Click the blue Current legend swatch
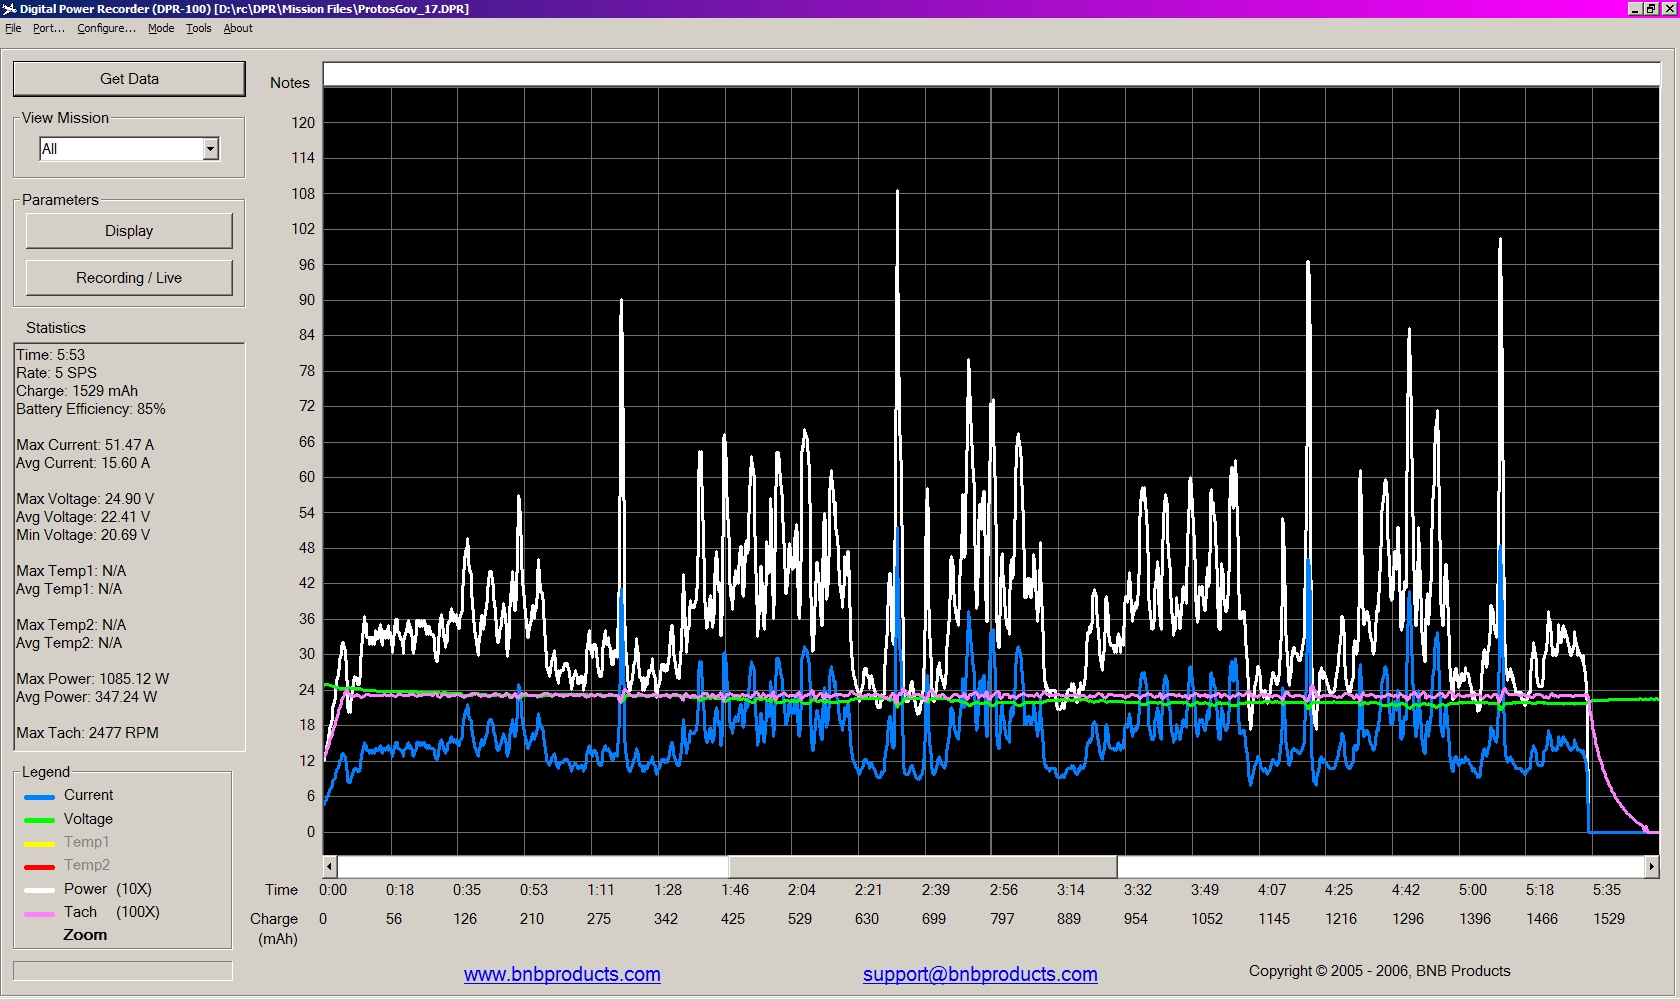1680x1001 pixels. (x=39, y=797)
